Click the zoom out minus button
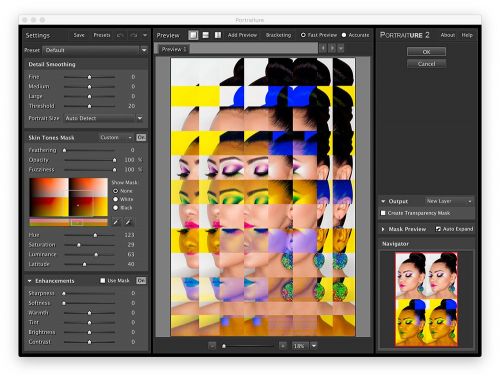The width and height of the screenshot is (500, 379). [x=212, y=346]
